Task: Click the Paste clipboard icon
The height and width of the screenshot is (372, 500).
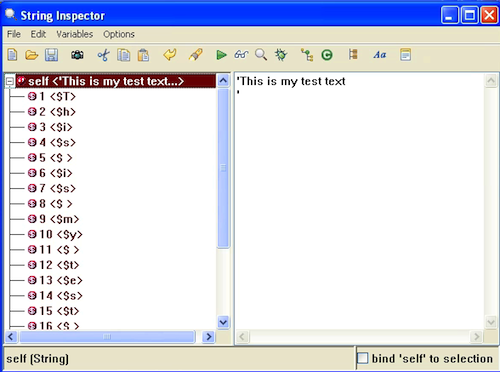Action: pos(143,55)
